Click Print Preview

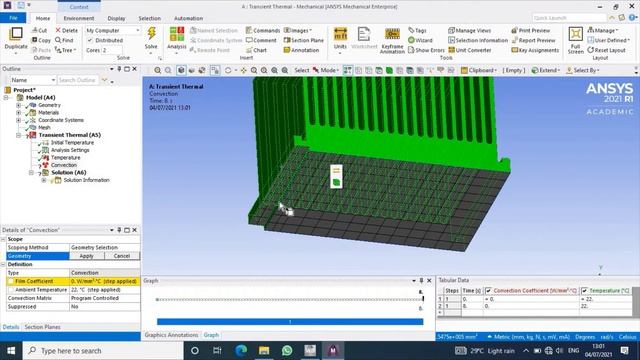pos(531,30)
